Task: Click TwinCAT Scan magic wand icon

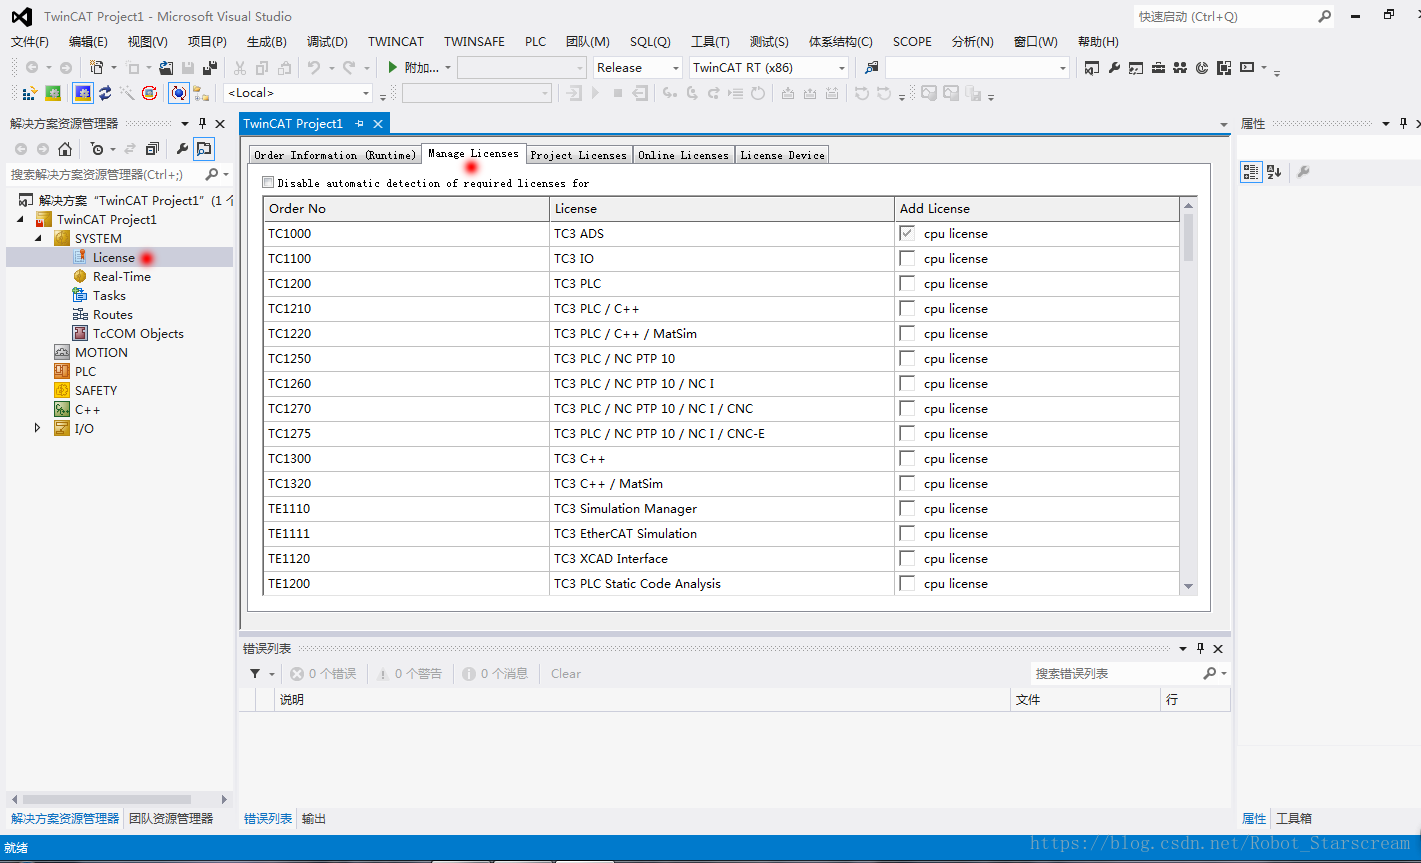Action: [x=127, y=93]
